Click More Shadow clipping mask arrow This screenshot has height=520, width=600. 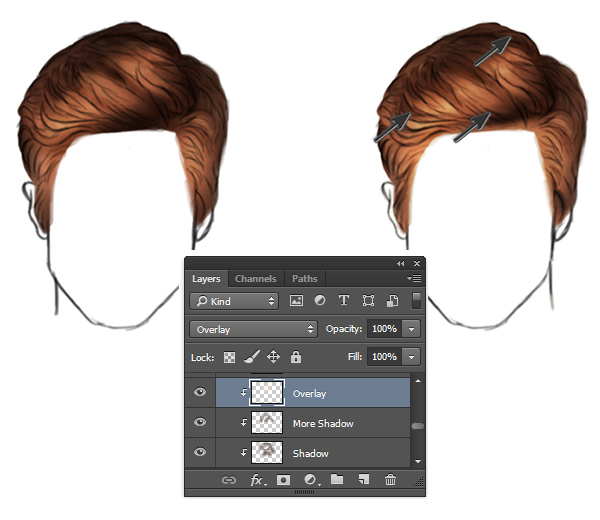(x=243, y=422)
